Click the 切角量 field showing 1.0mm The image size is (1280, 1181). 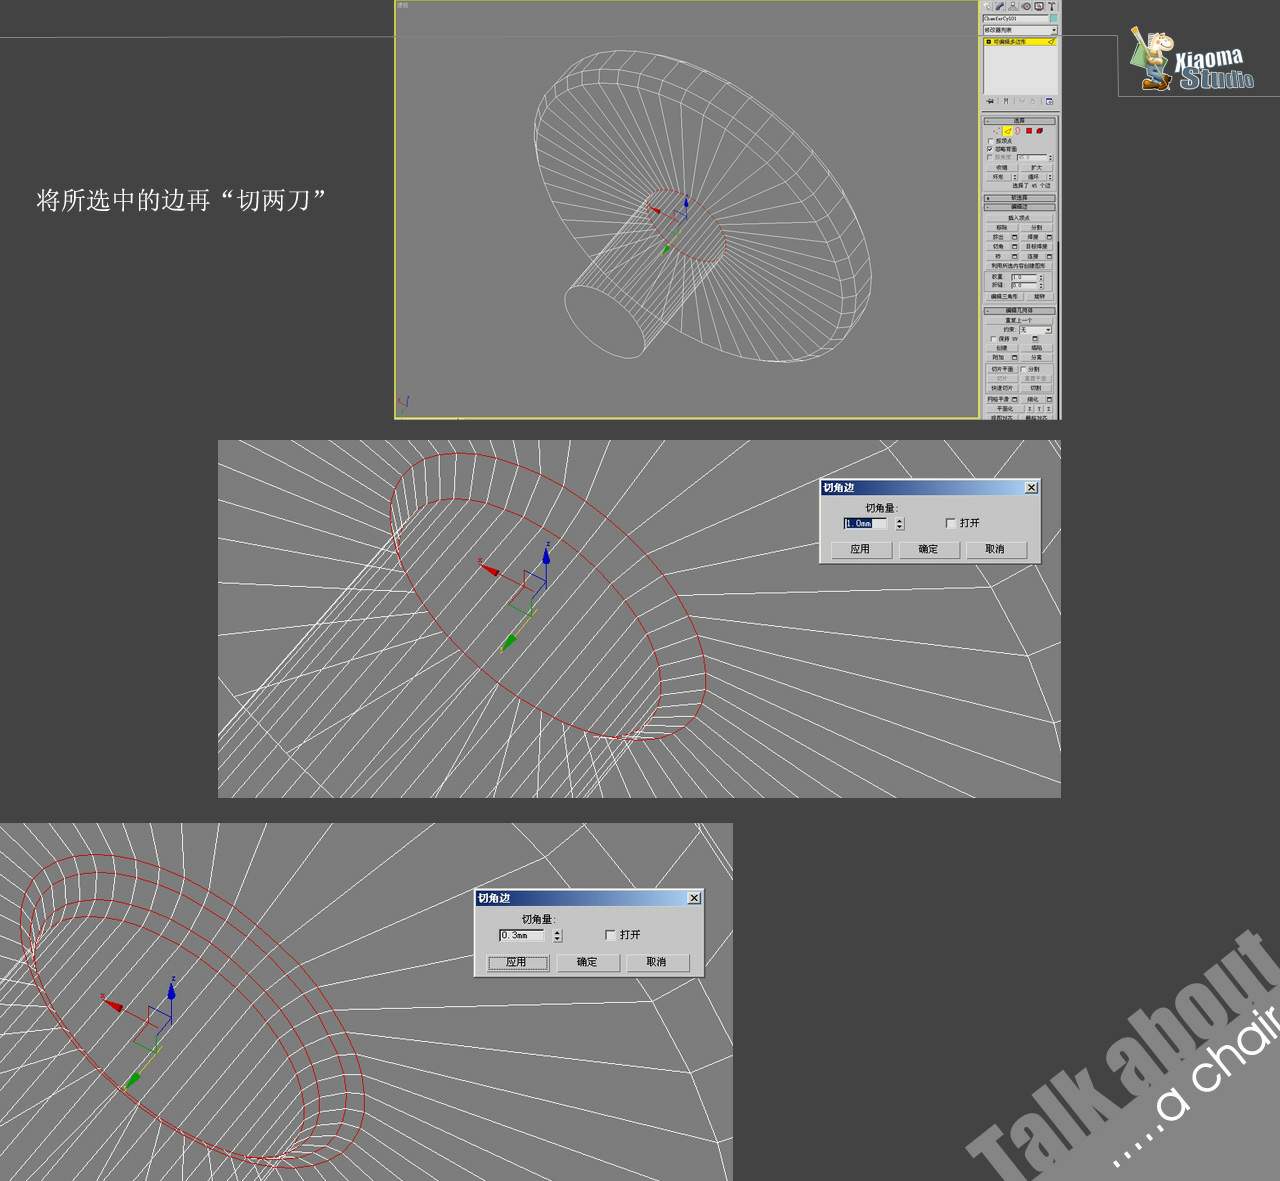tap(865, 523)
